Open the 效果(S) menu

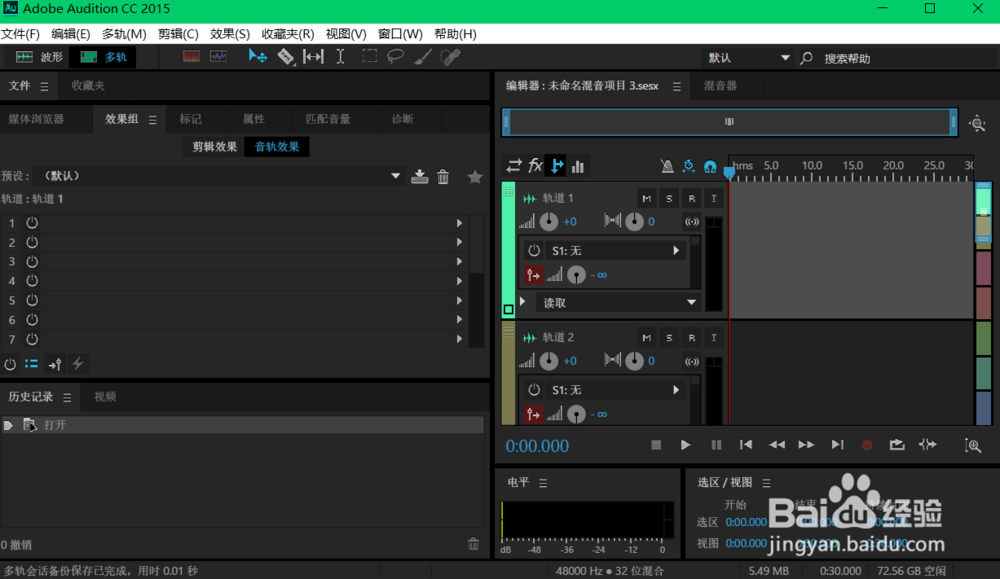coord(230,34)
